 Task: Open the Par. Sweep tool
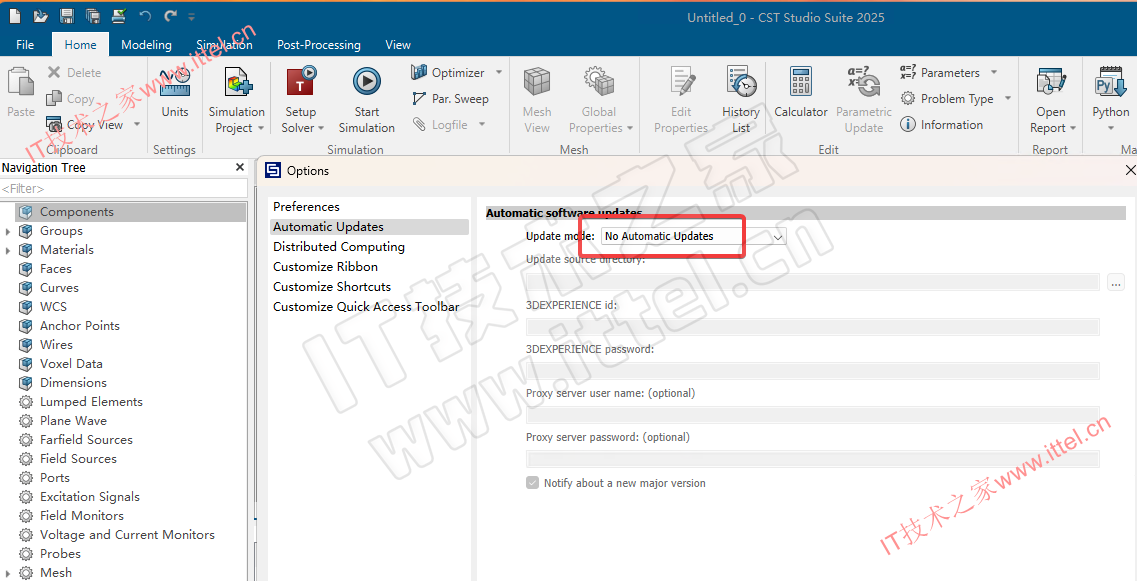click(450, 99)
